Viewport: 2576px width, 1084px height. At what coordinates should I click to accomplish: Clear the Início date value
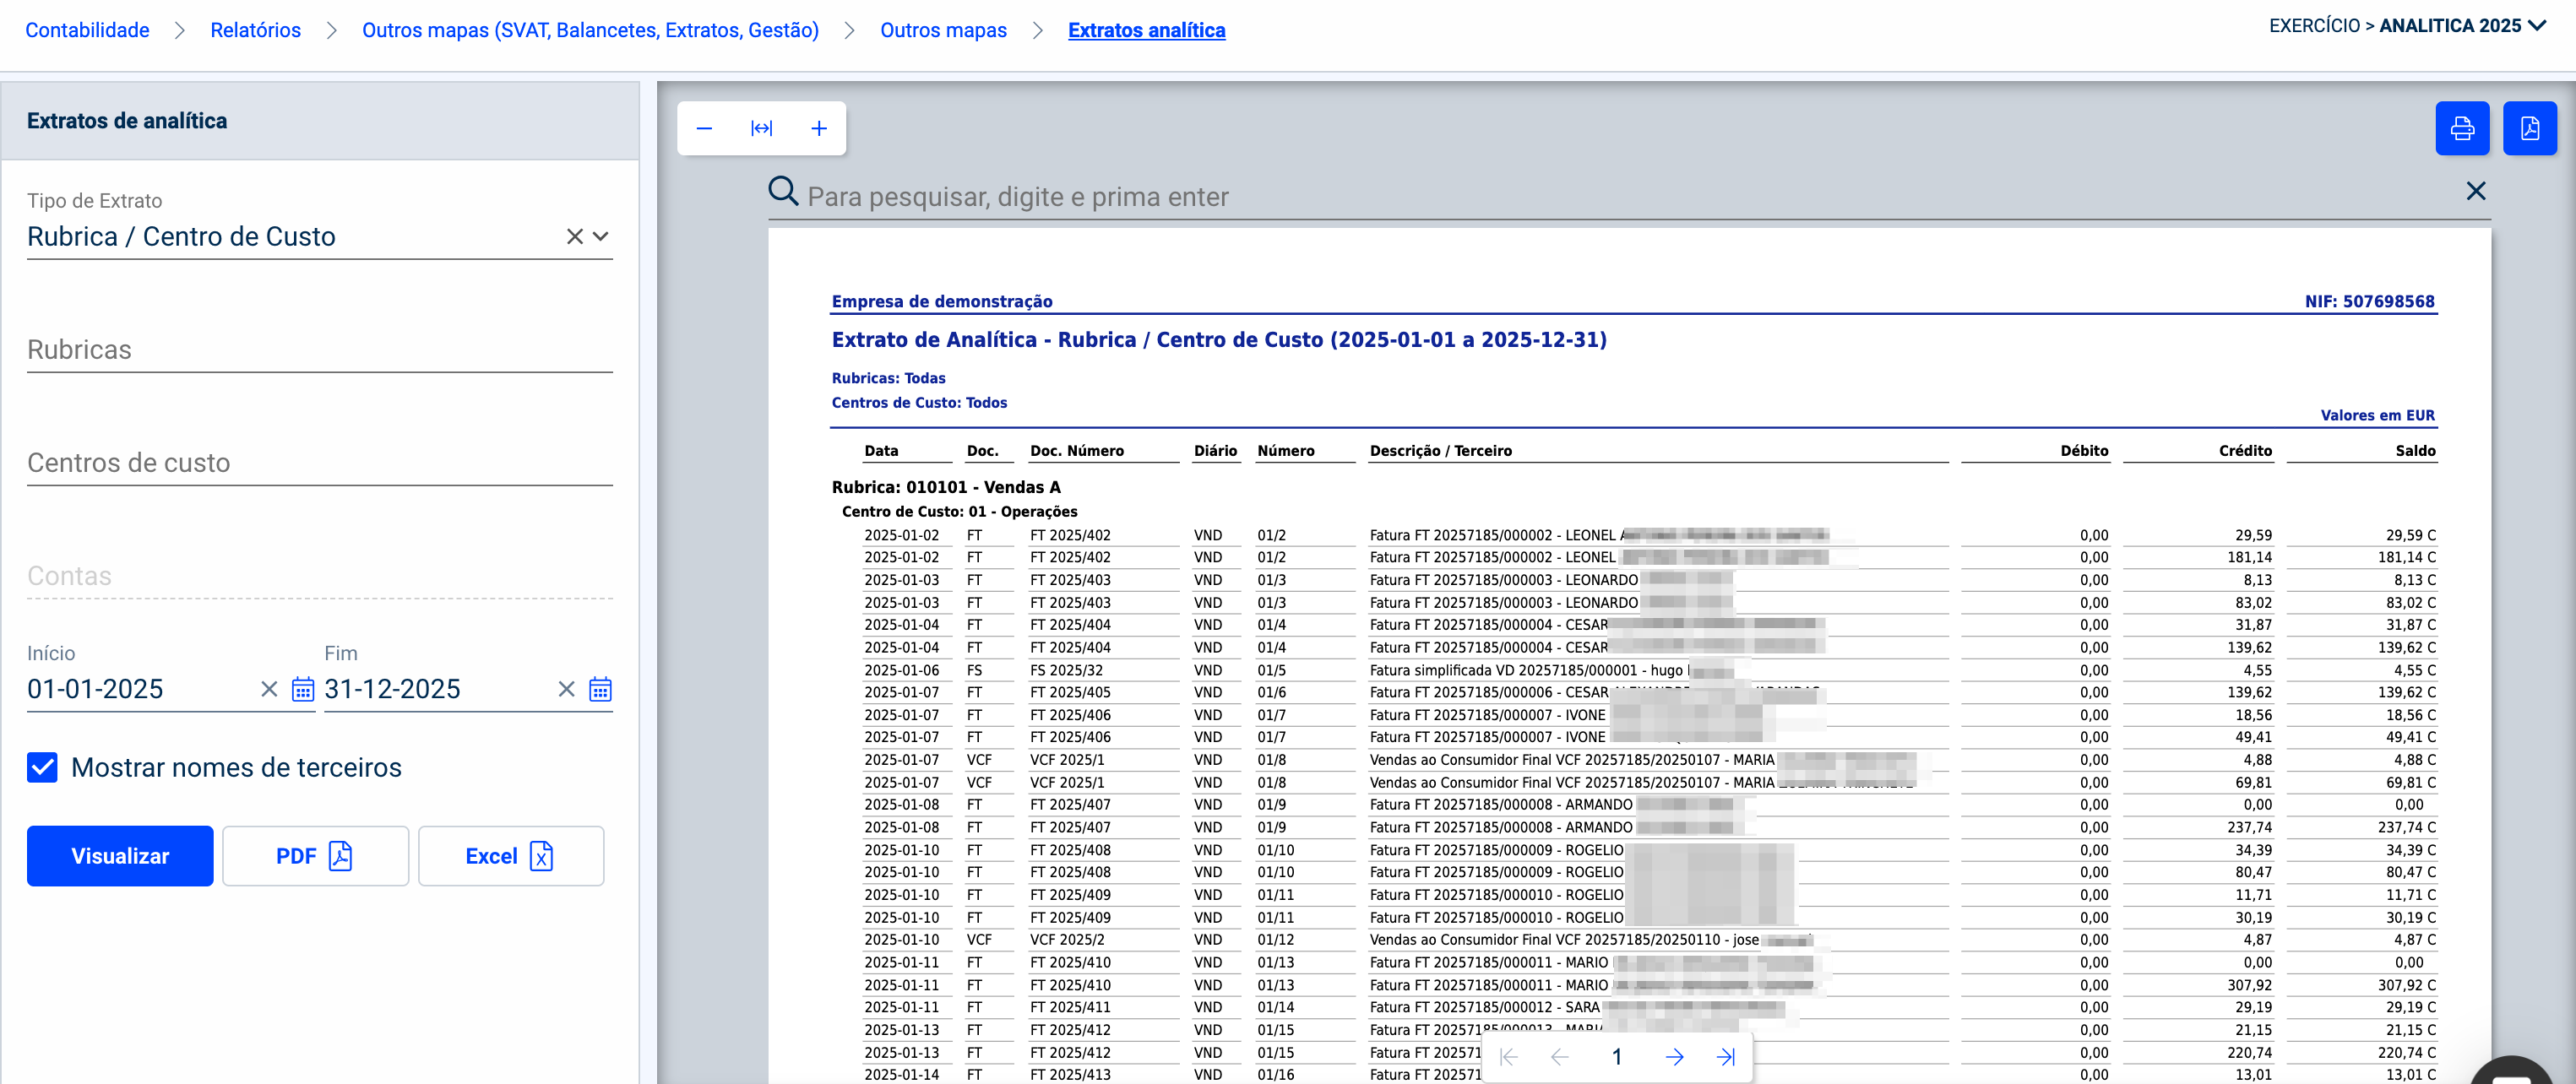[x=269, y=689]
